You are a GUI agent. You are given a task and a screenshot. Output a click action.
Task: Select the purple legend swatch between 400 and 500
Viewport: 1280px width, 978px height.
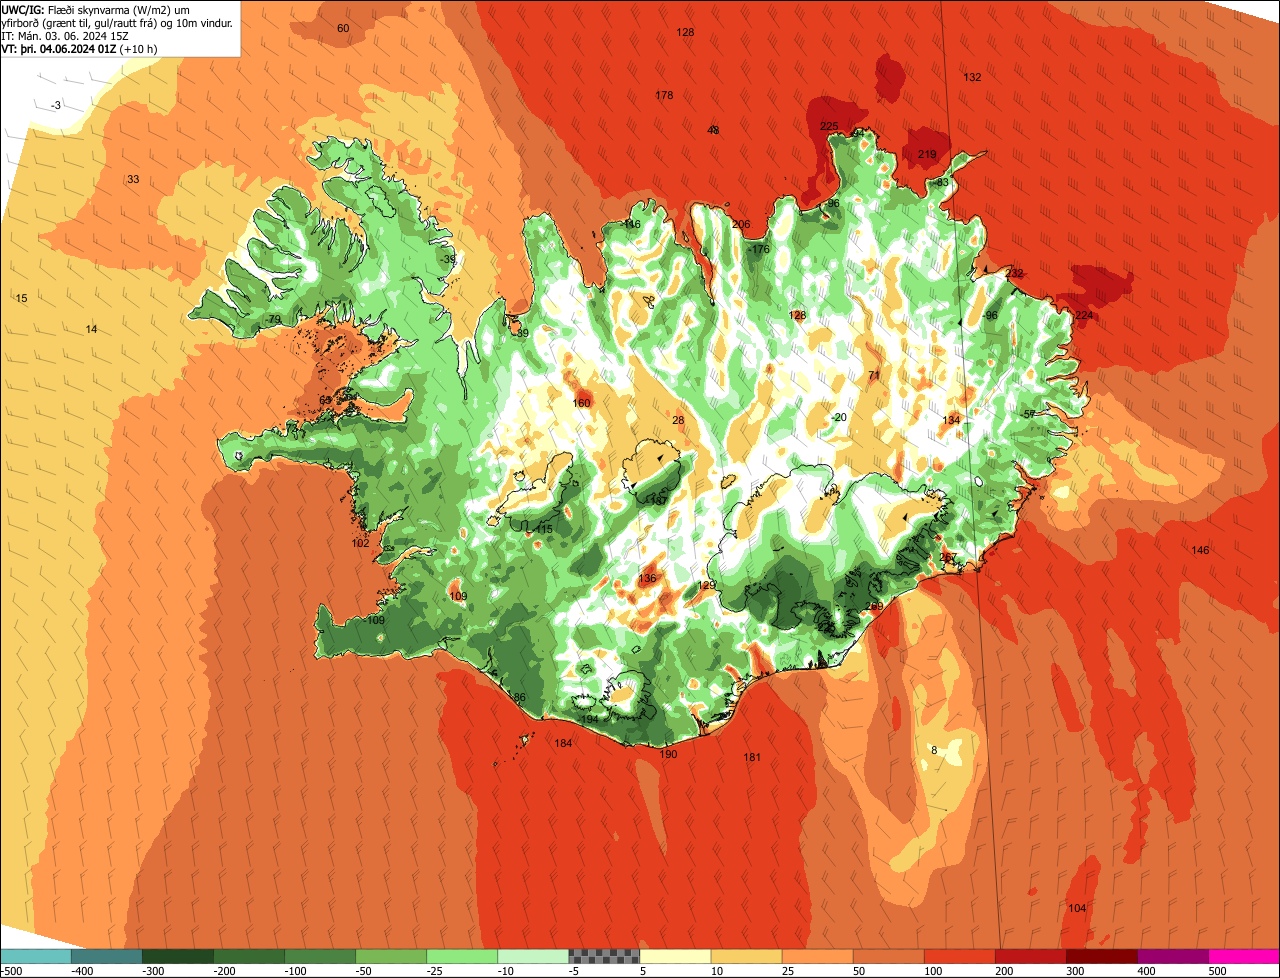point(1173,956)
